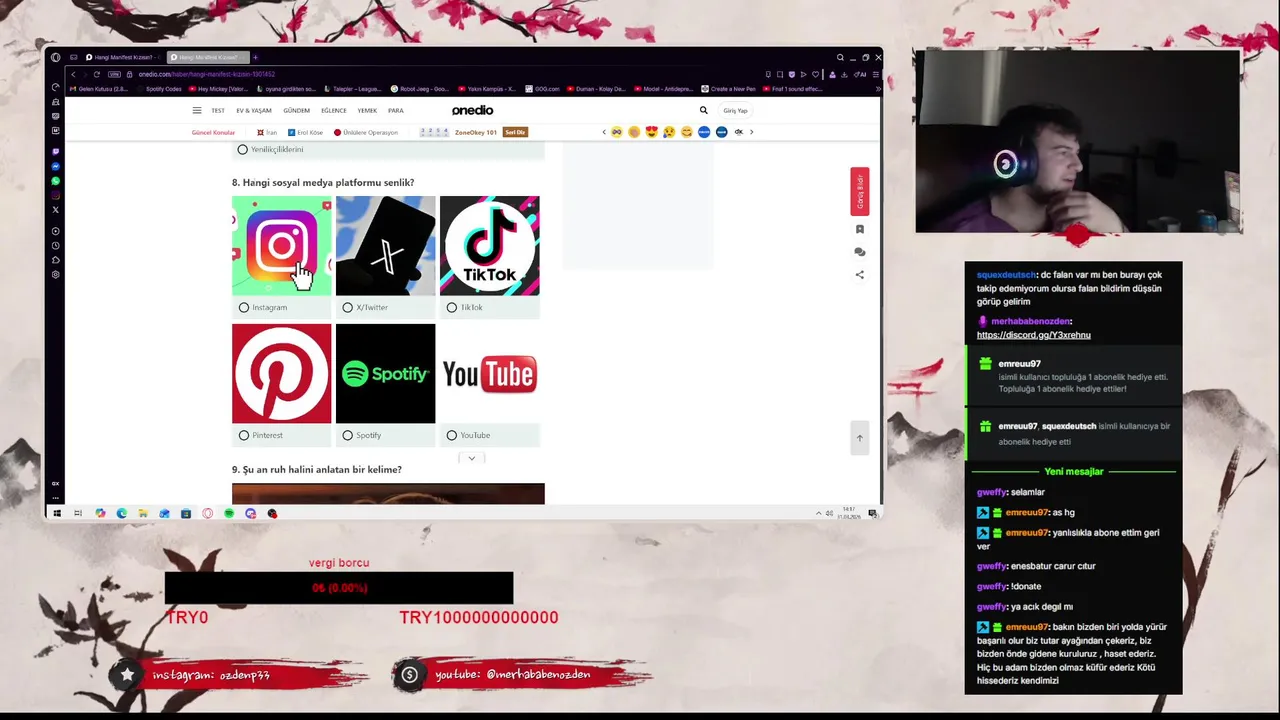Open X in the browser sidebar
This screenshot has width=1280, height=720.
tap(55, 209)
